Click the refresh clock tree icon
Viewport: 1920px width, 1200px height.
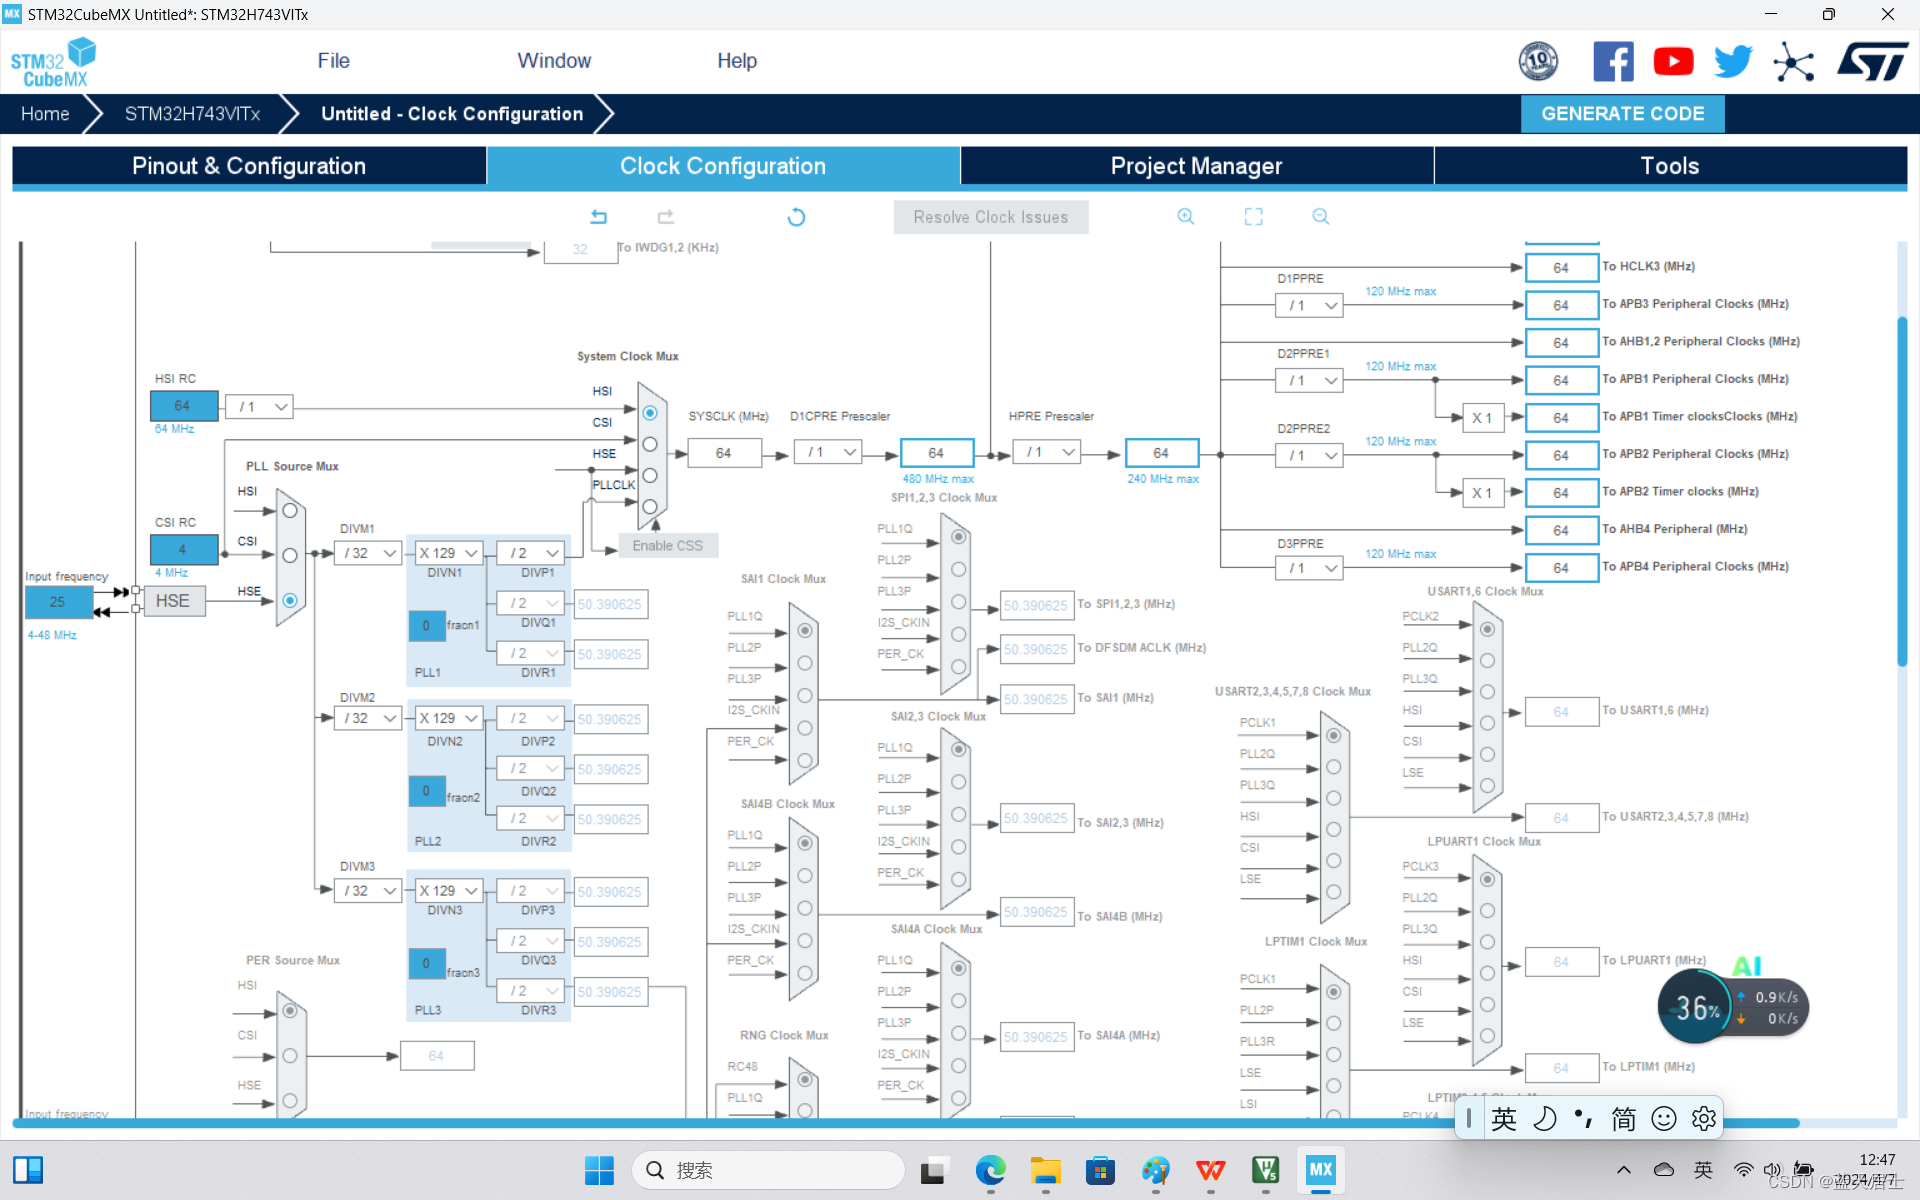pos(796,217)
